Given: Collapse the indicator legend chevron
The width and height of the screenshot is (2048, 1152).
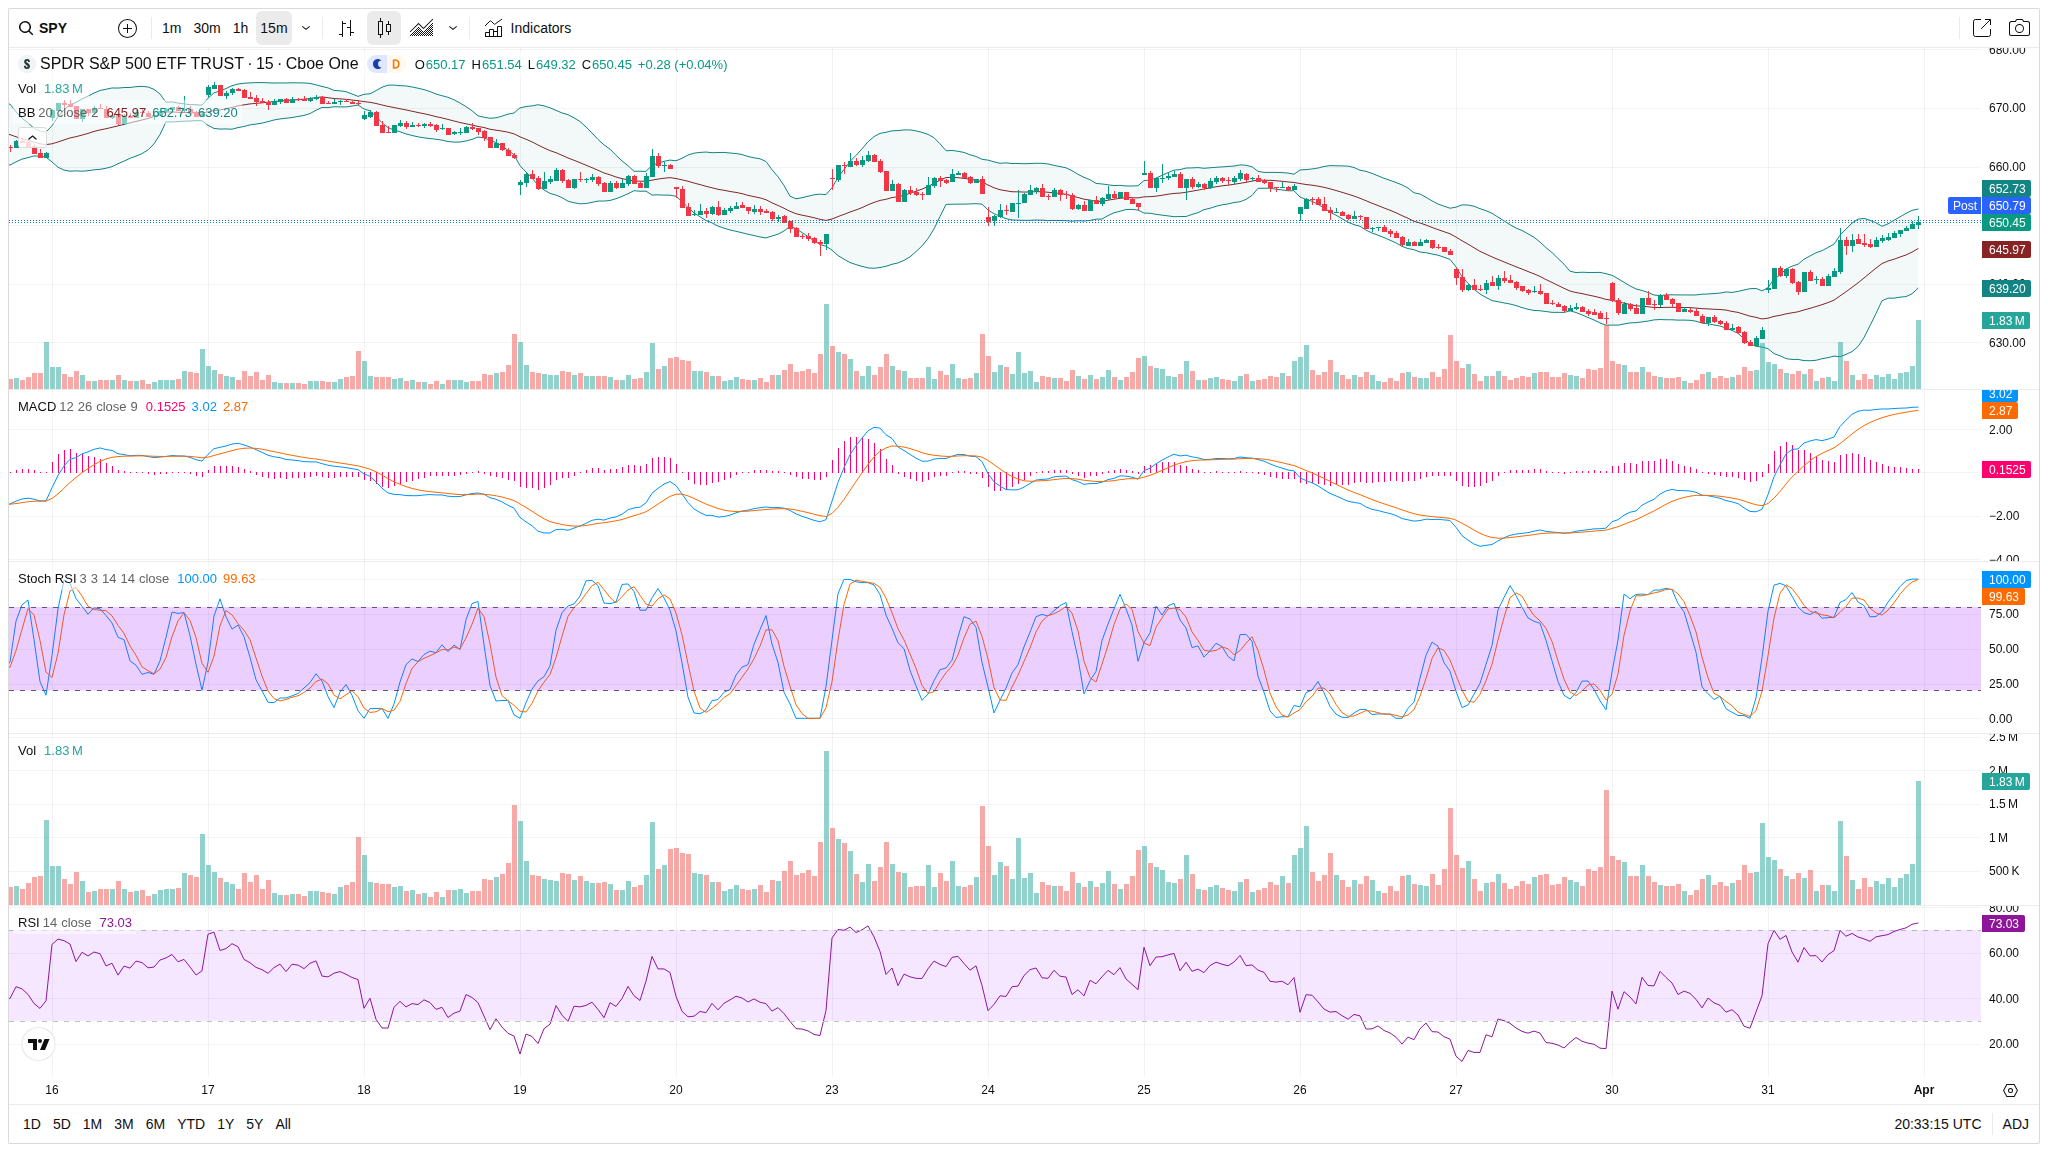Looking at the screenshot, I should point(32,138).
